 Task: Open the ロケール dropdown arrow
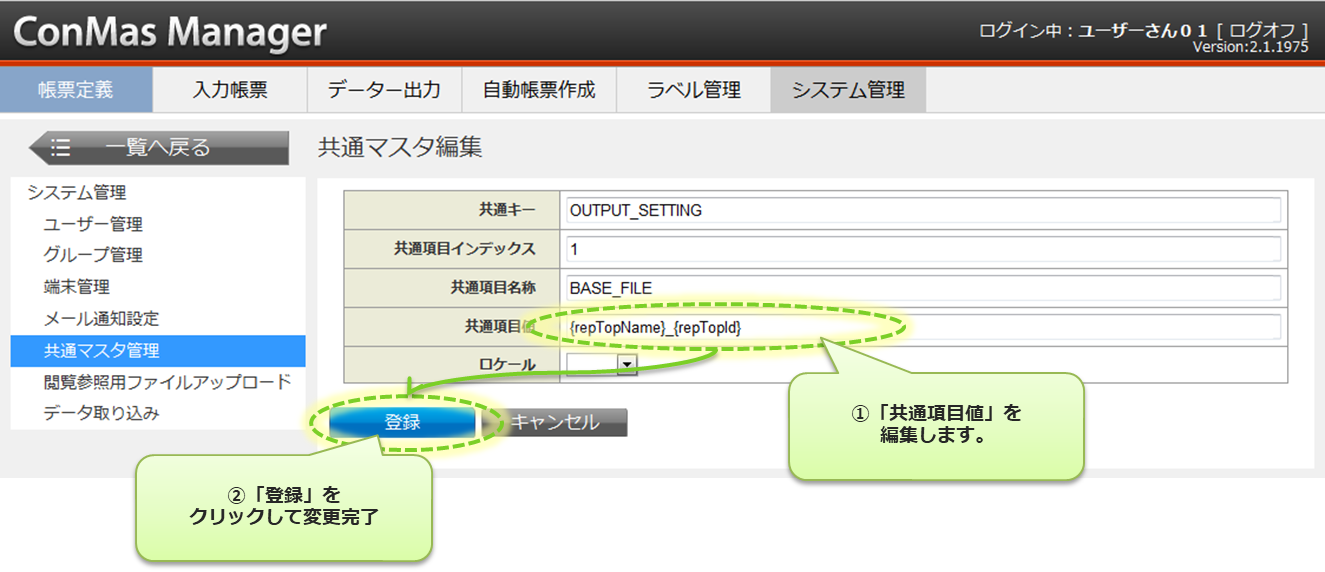pyautogui.click(x=627, y=366)
